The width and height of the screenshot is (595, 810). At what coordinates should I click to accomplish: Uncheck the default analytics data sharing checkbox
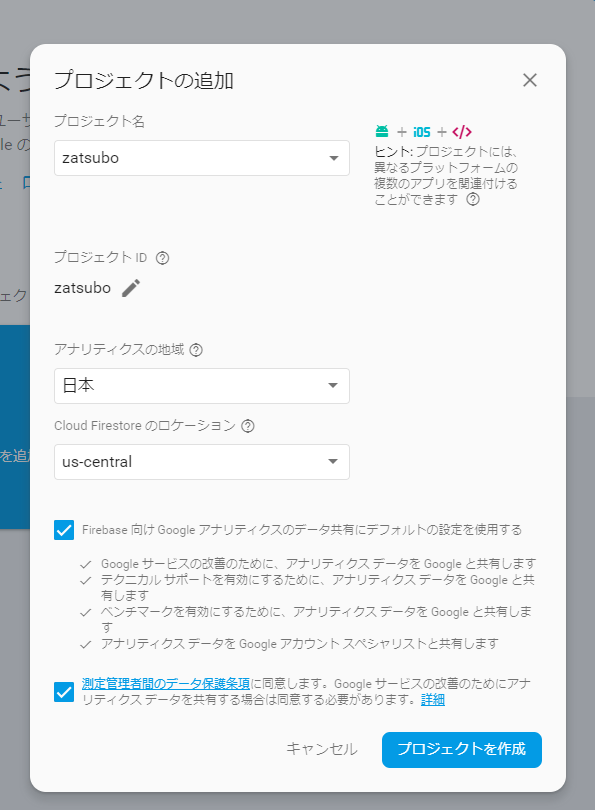64,529
